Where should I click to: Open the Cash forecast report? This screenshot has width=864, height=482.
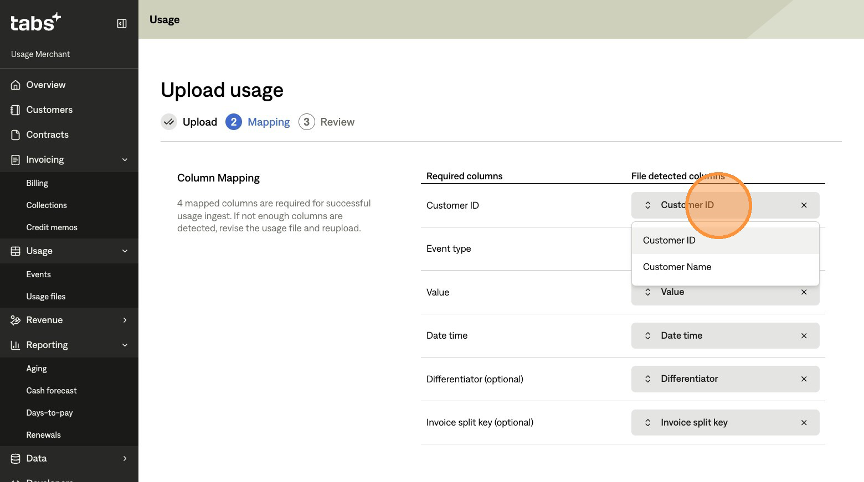tap(51, 391)
